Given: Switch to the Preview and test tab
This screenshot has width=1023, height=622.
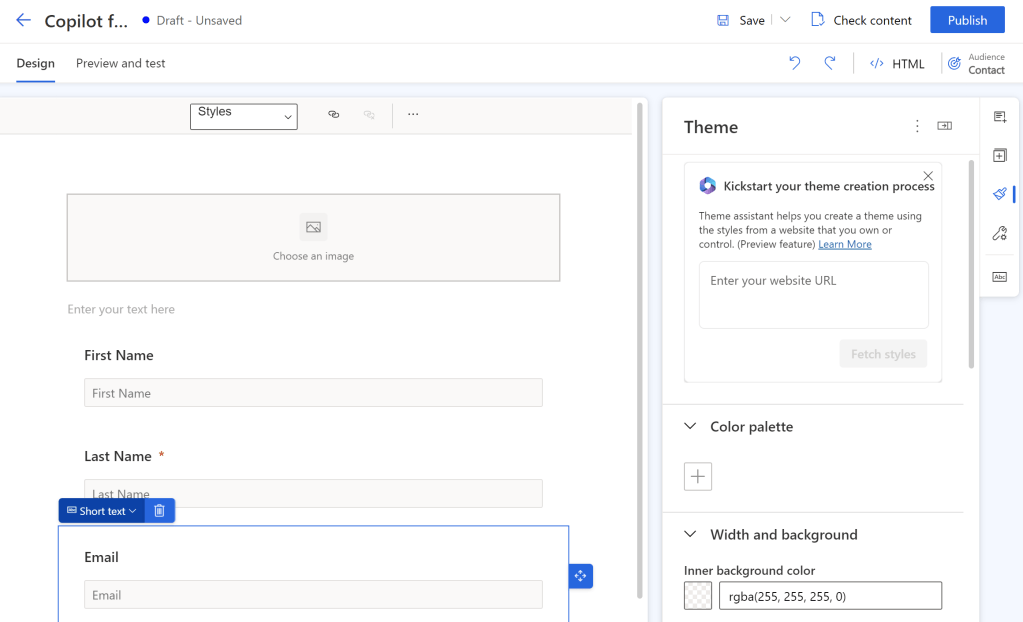Looking at the screenshot, I should [121, 63].
